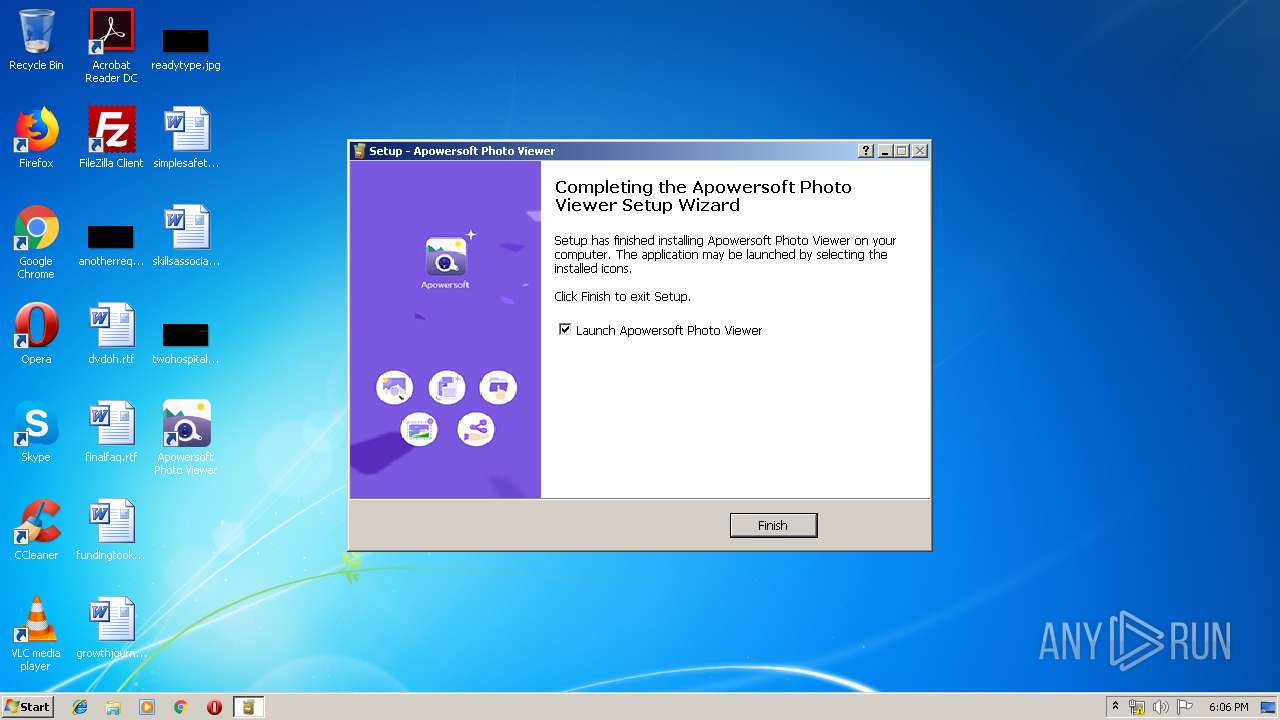Select readytype.jpg file on desktop
1280x720 pixels.
(185, 48)
